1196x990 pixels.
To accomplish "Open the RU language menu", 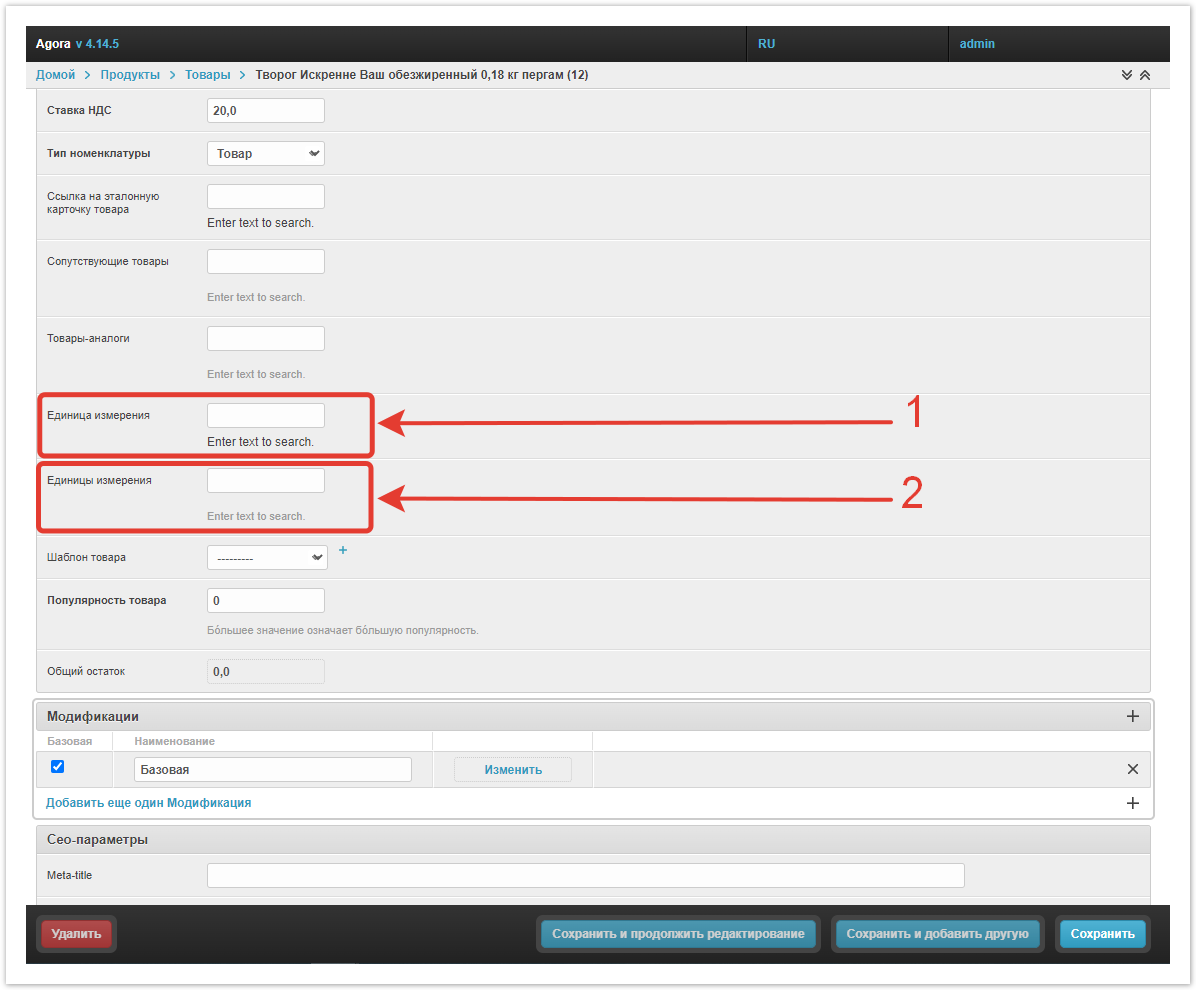I will pos(767,44).
